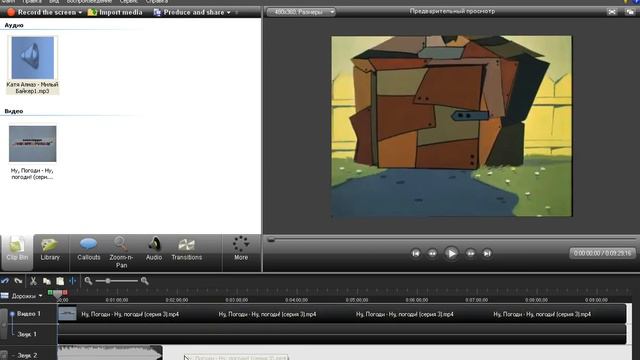Click the timecode display 0:00:00;00 / 0:09:29;16

tap(602, 253)
